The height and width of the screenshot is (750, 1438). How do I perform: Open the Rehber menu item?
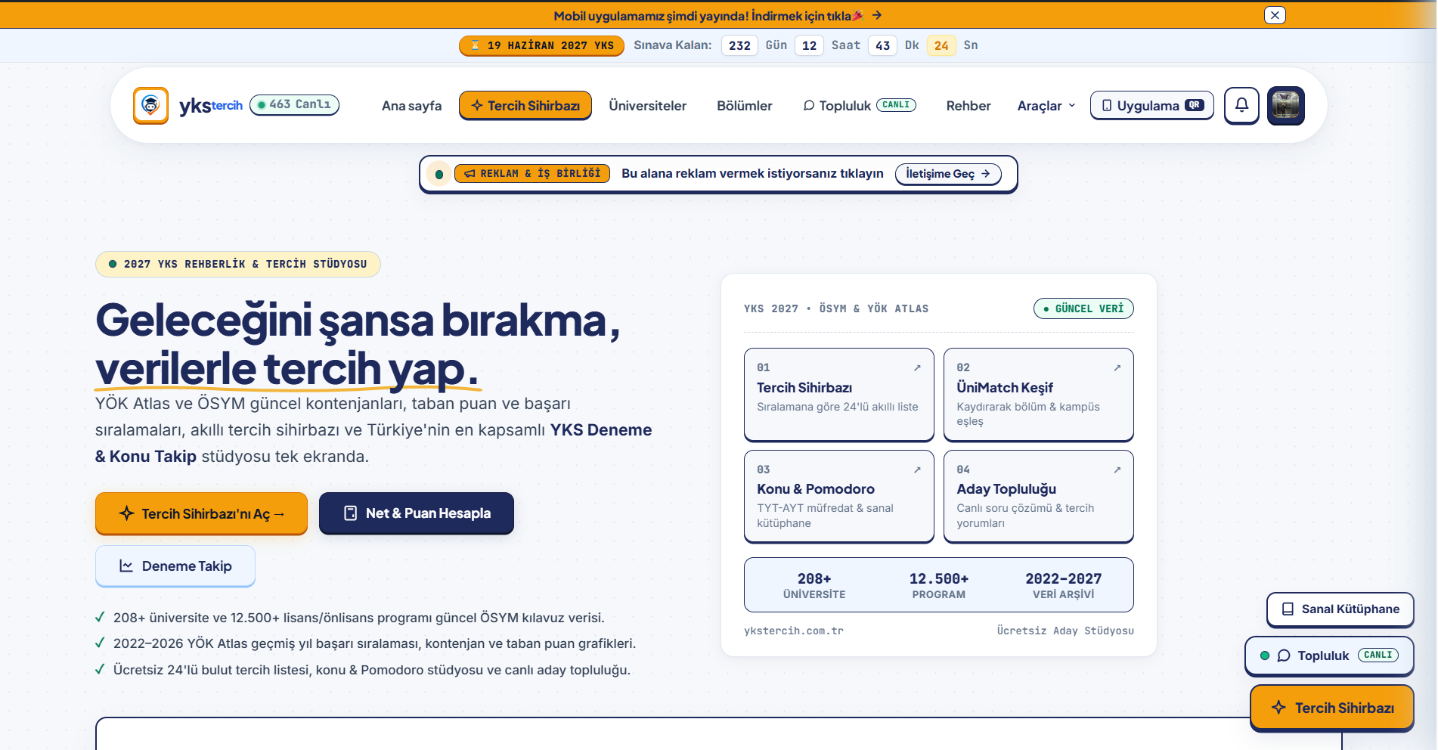[x=968, y=105]
